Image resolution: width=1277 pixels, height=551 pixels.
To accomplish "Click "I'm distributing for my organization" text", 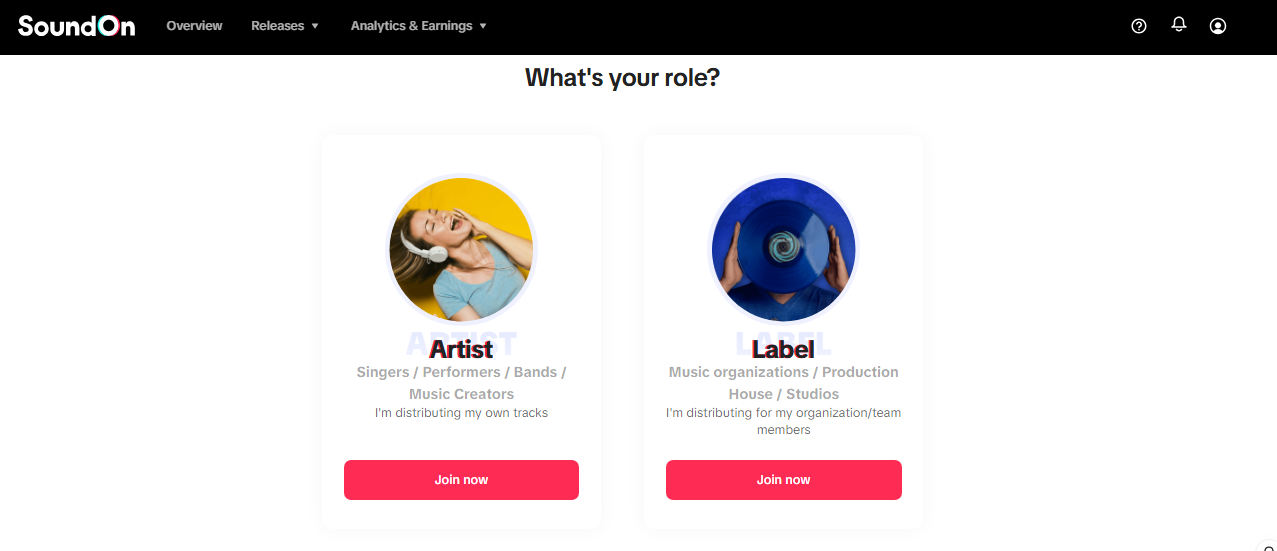I will [784, 421].
